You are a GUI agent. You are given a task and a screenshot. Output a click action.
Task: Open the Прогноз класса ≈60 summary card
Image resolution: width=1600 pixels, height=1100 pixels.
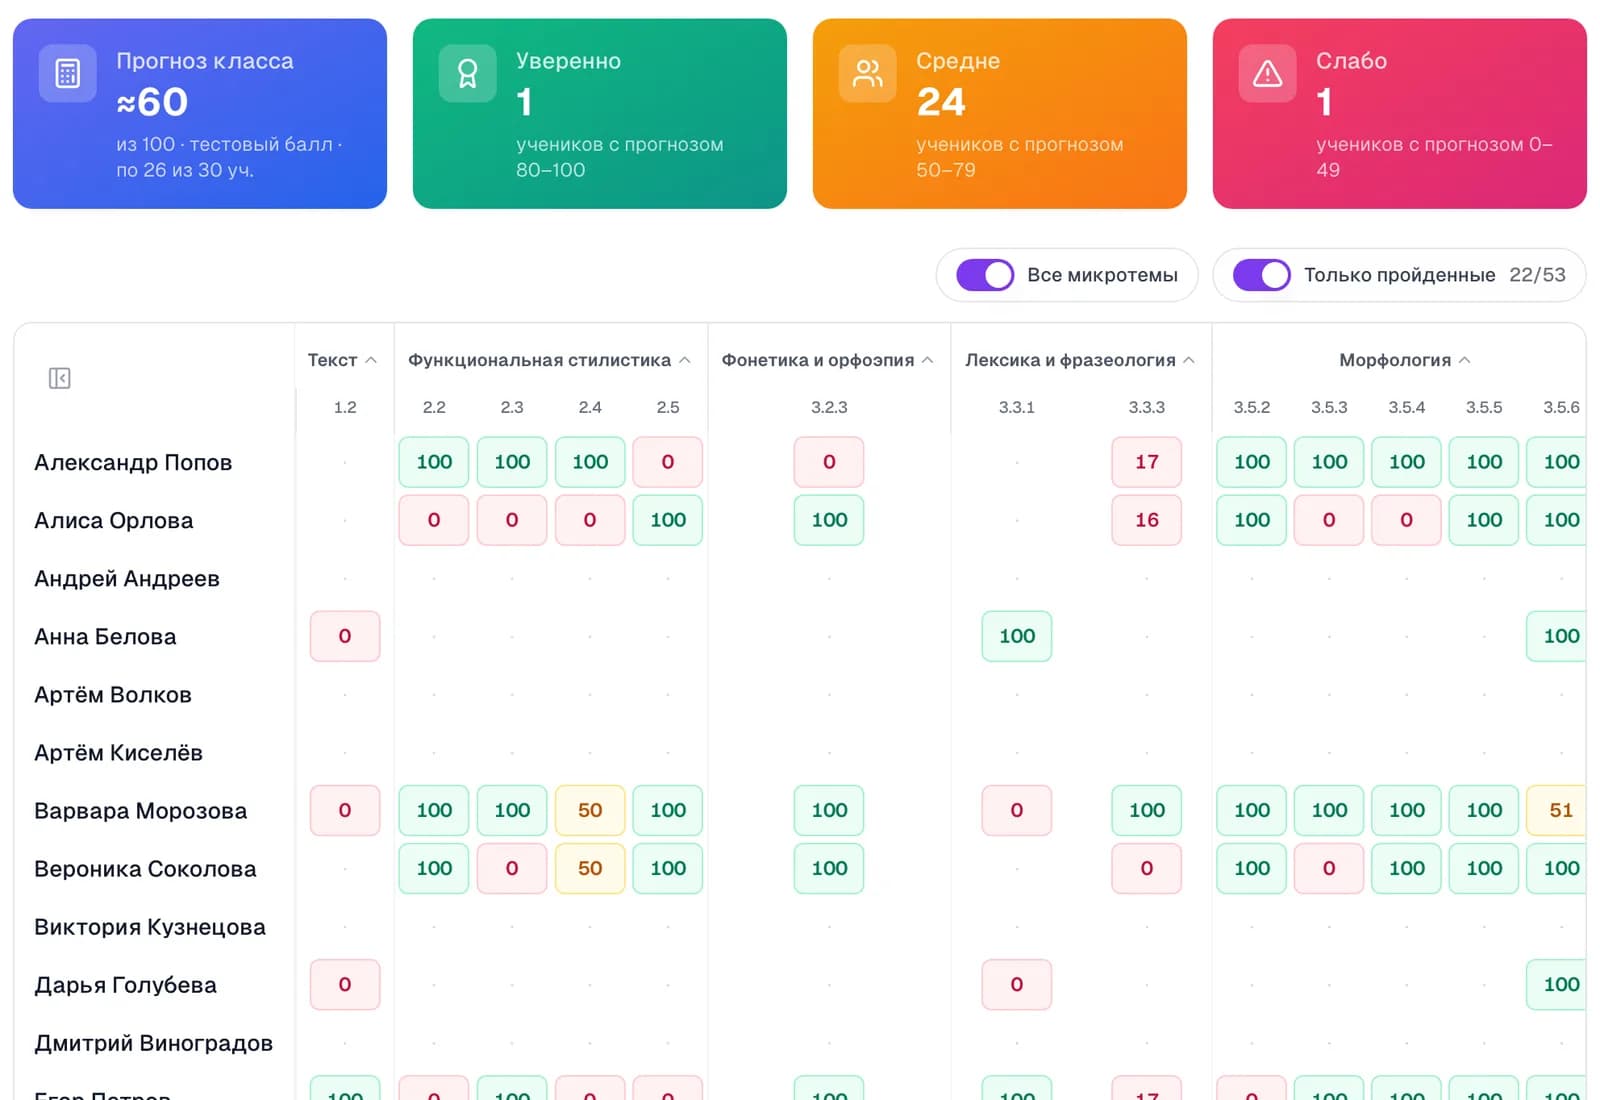tap(200, 114)
